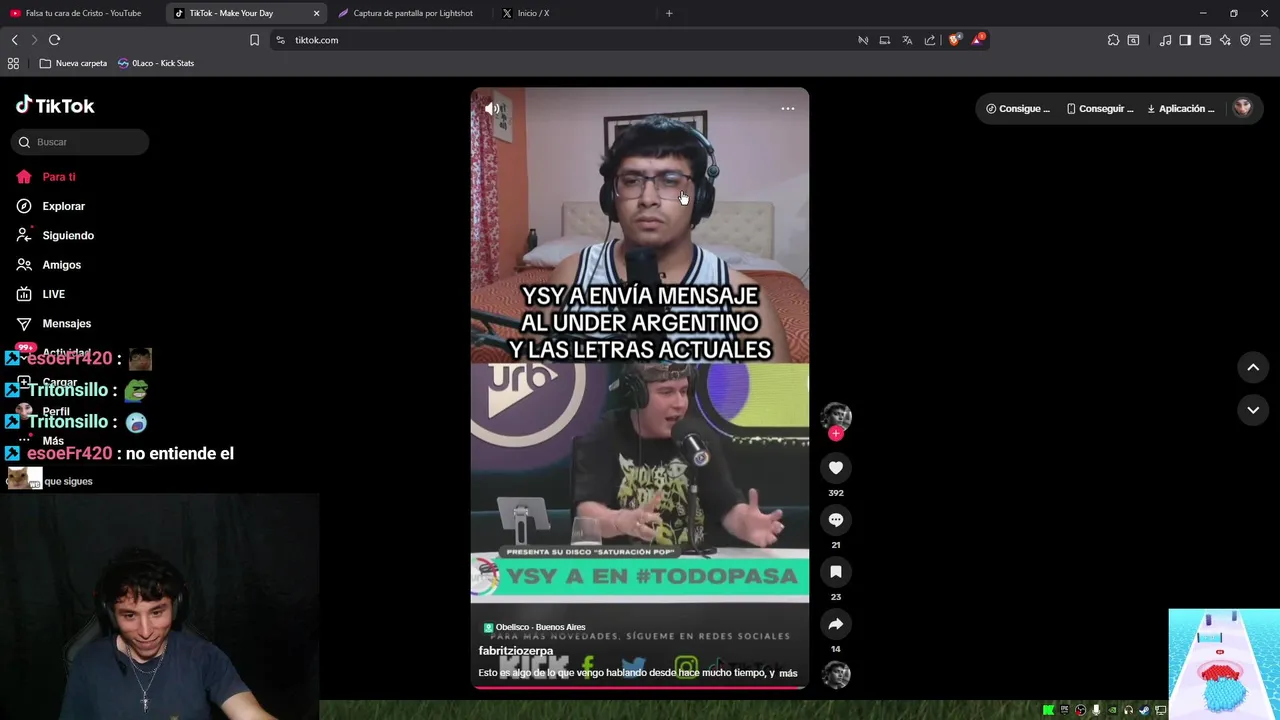Image resolution: width=1280 pixels, height=720 pixels.
Task: Go to next video with down chevron
Action: [1253, 410]
